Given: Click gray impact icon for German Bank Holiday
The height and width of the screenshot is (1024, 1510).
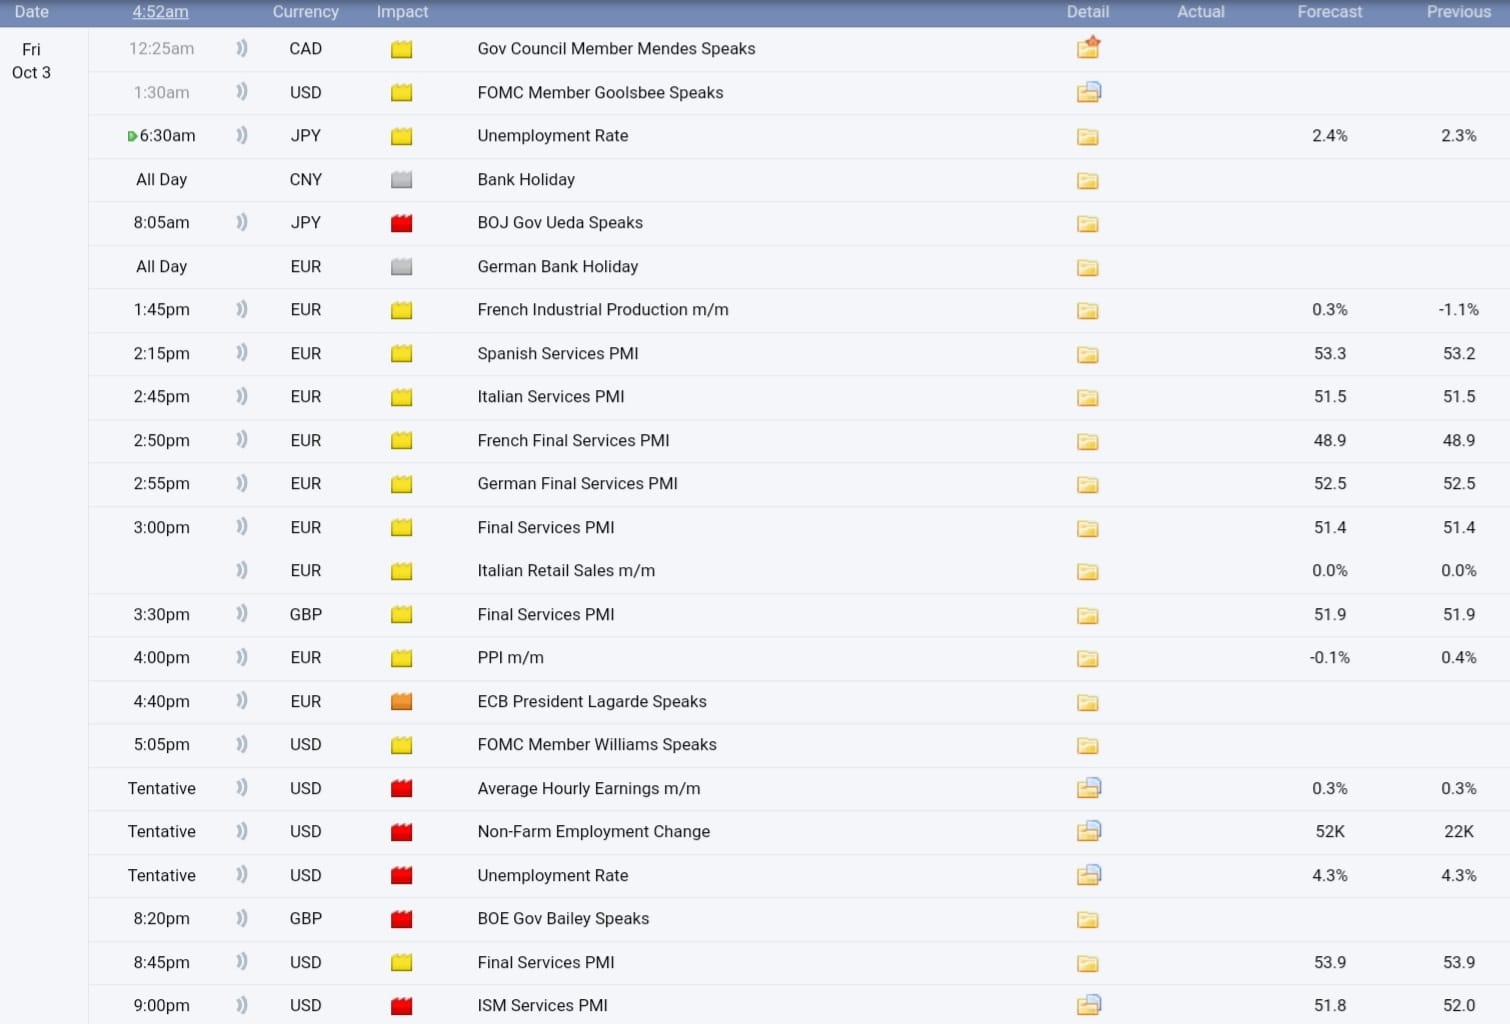Looking at the screenshot, I should point(401,267).
